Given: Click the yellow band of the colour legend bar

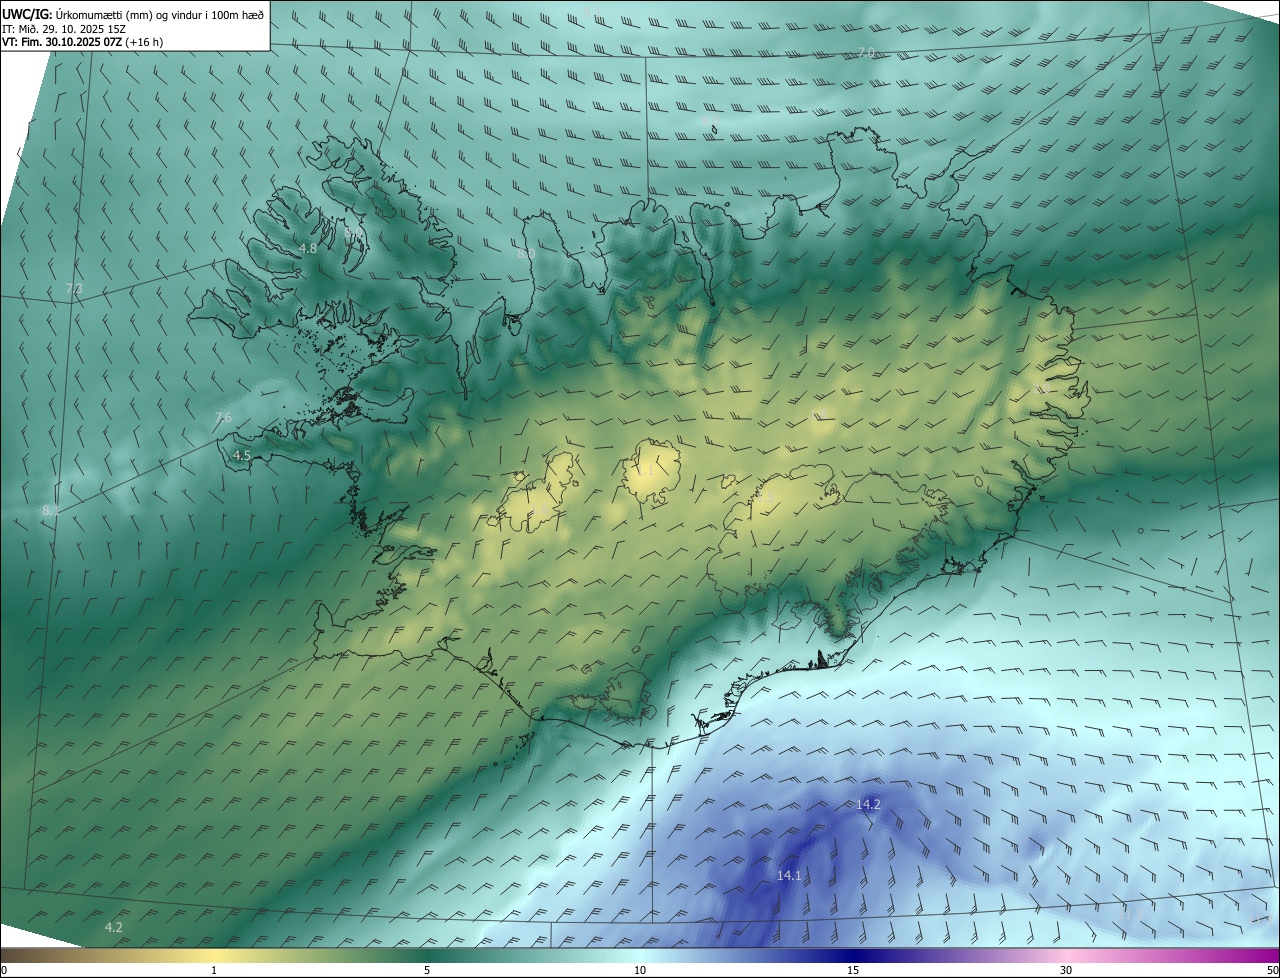Looking at the screenshot, I should point(215,954).
